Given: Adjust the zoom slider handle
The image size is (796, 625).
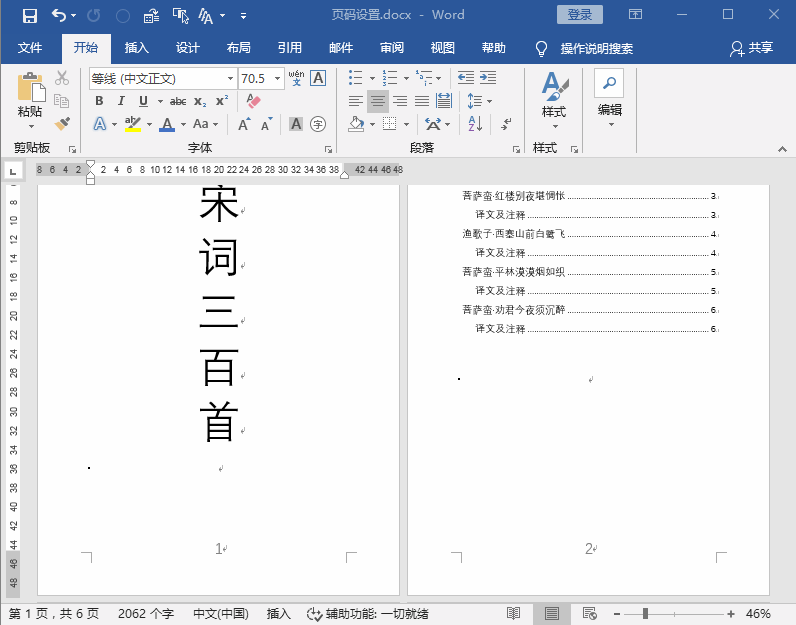Looking at the screenshot, I should click(645, 614).
